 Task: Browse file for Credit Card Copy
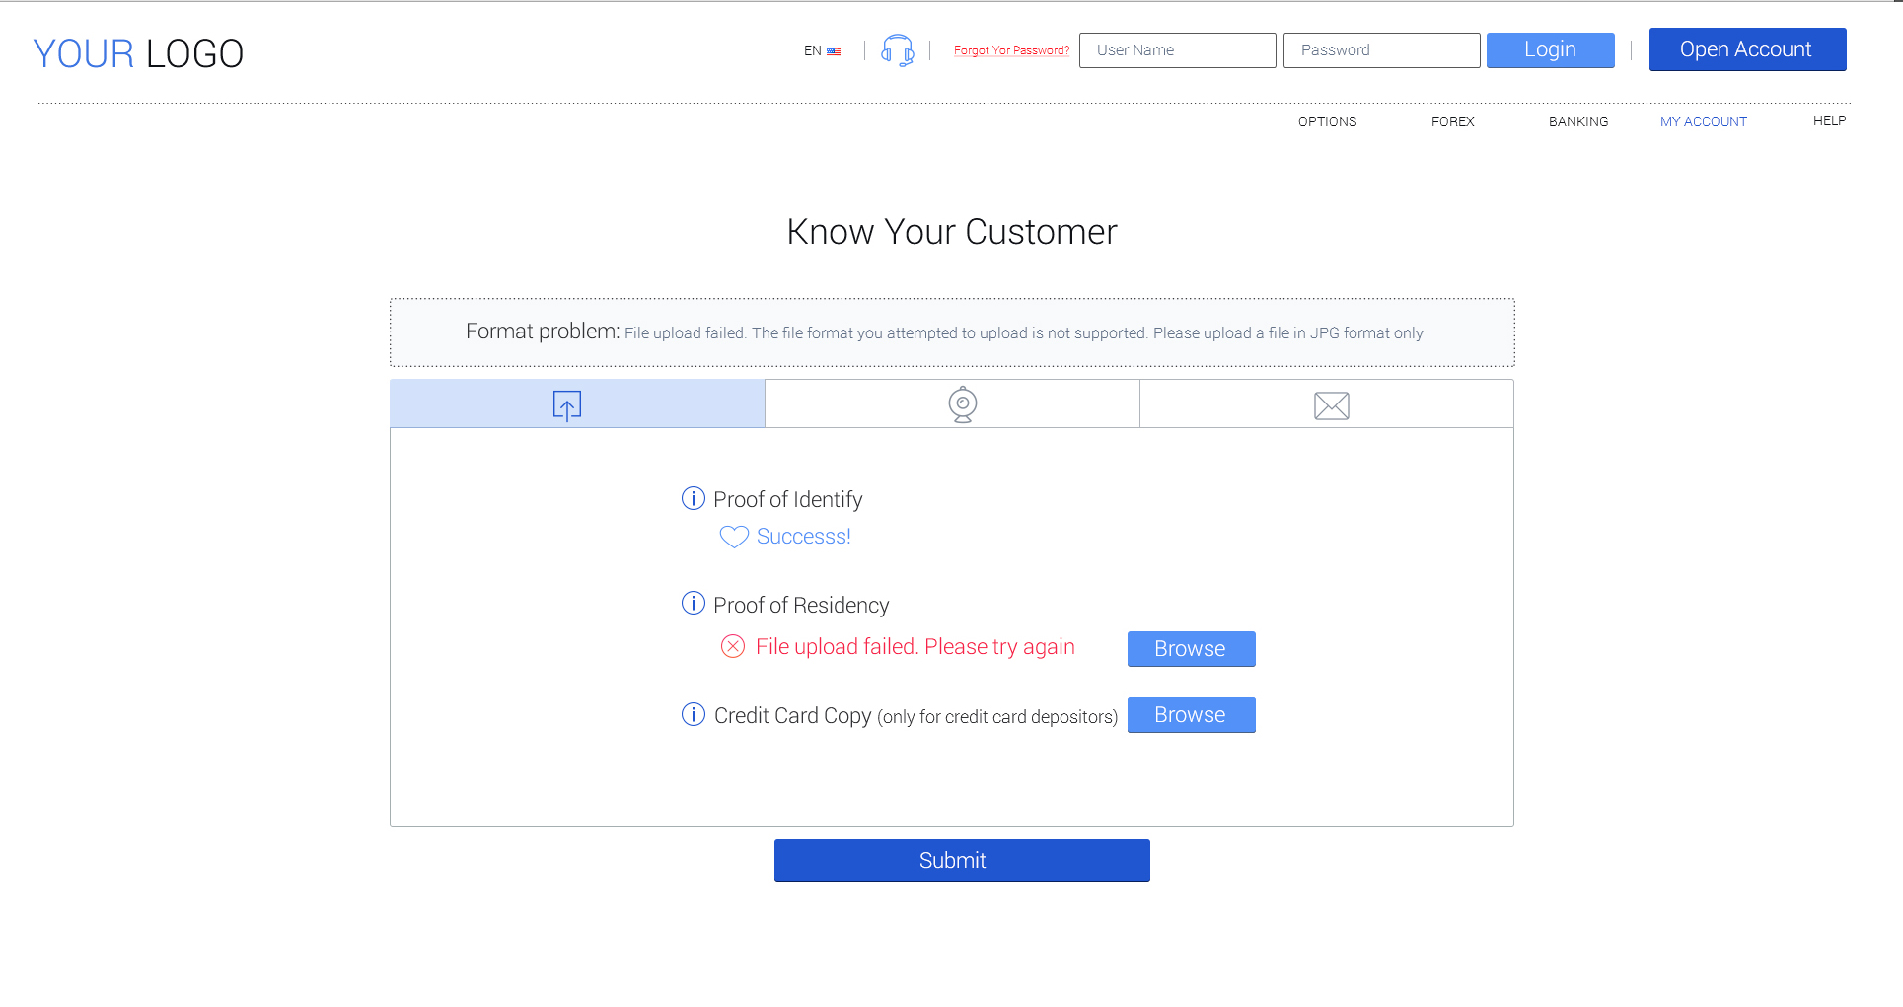pos(1191,715)
